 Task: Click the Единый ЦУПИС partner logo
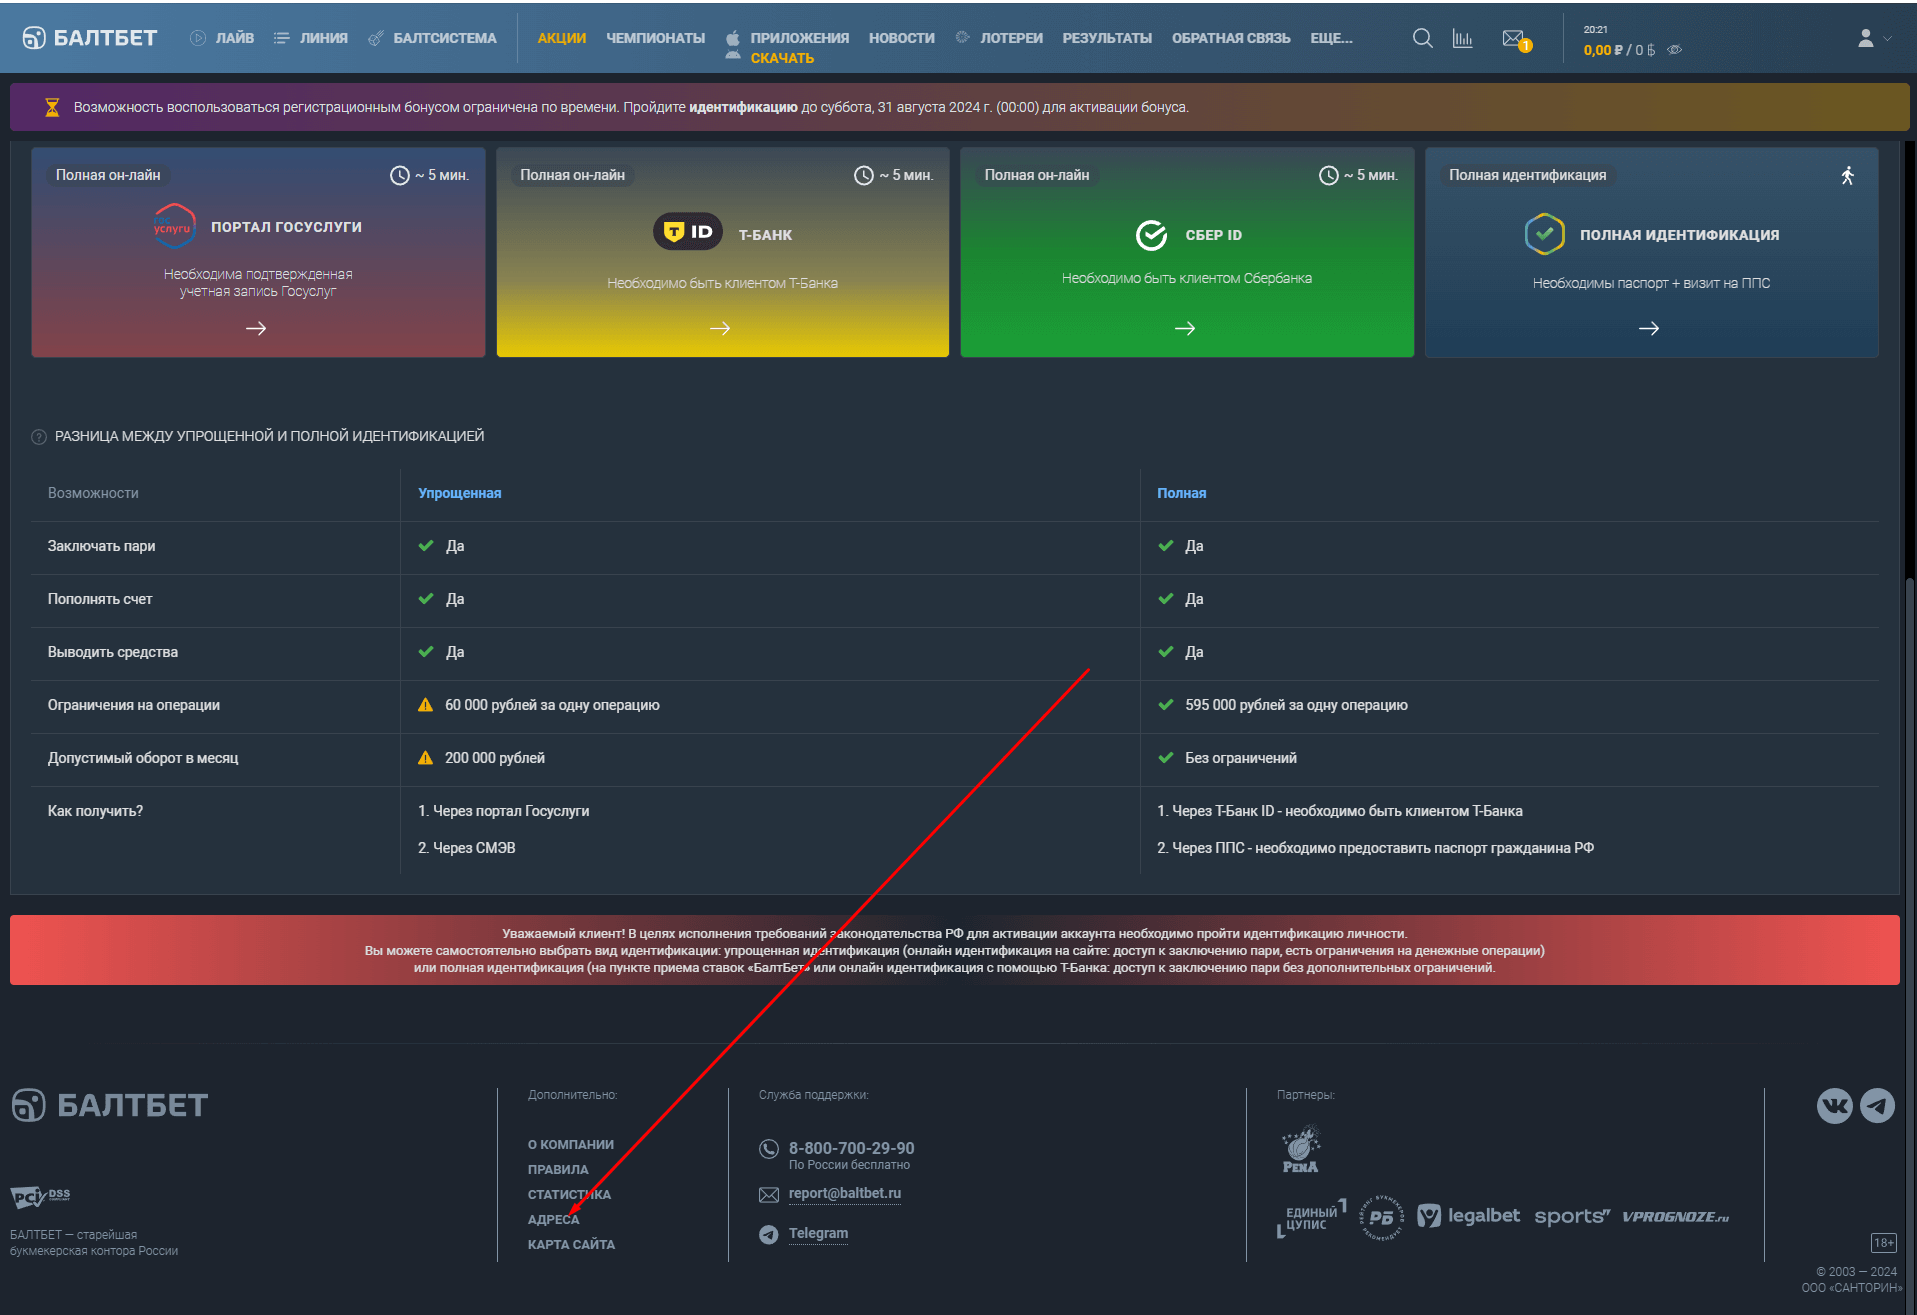1312,1218
